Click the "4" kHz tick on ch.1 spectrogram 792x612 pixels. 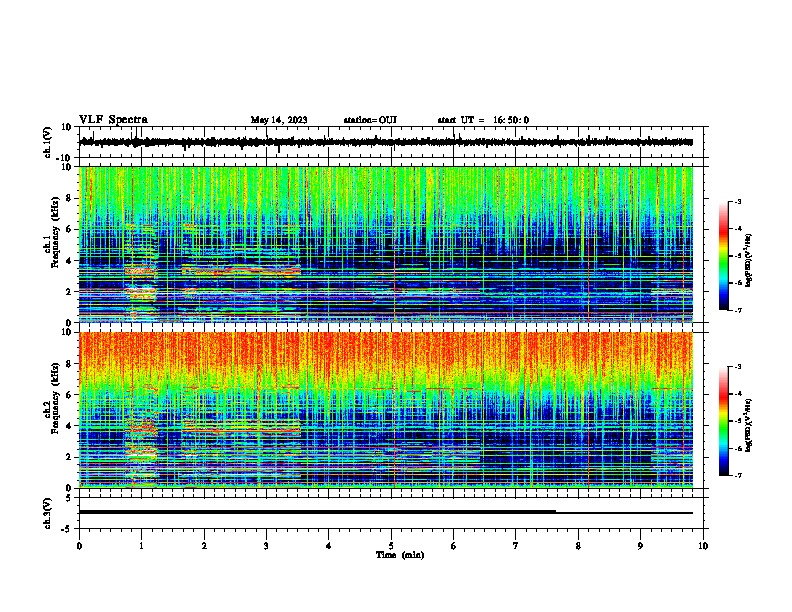(x=69, y=261)
